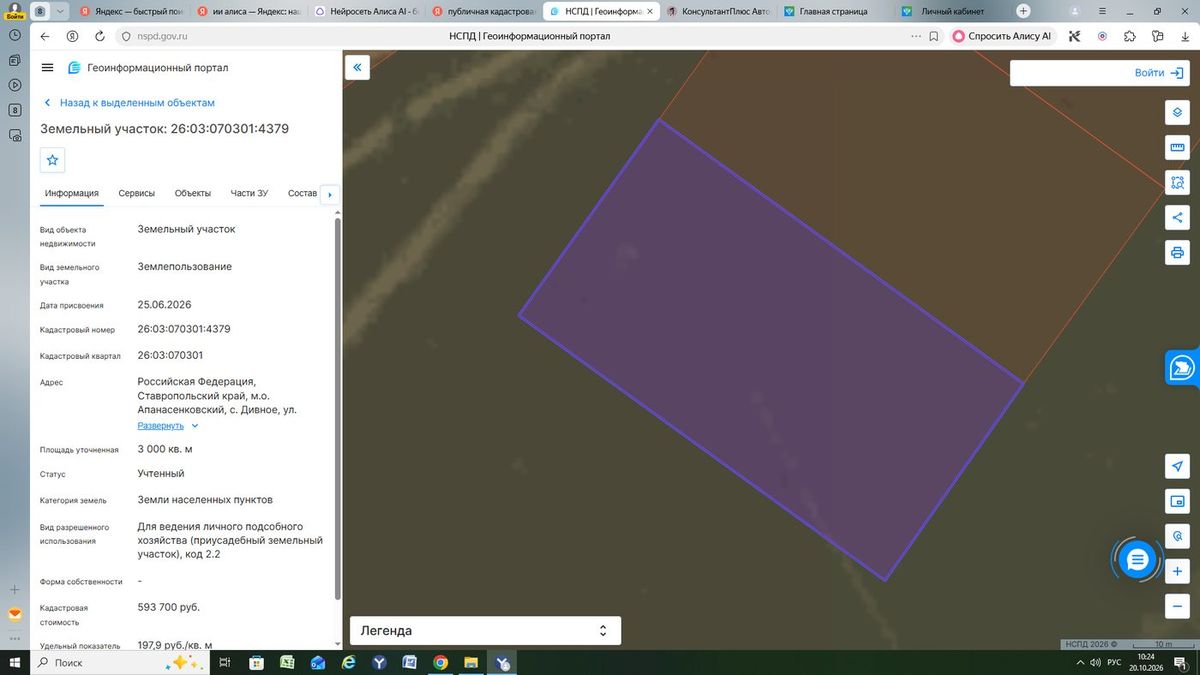
Task: Collapse the left information panel
Action: 357,67
